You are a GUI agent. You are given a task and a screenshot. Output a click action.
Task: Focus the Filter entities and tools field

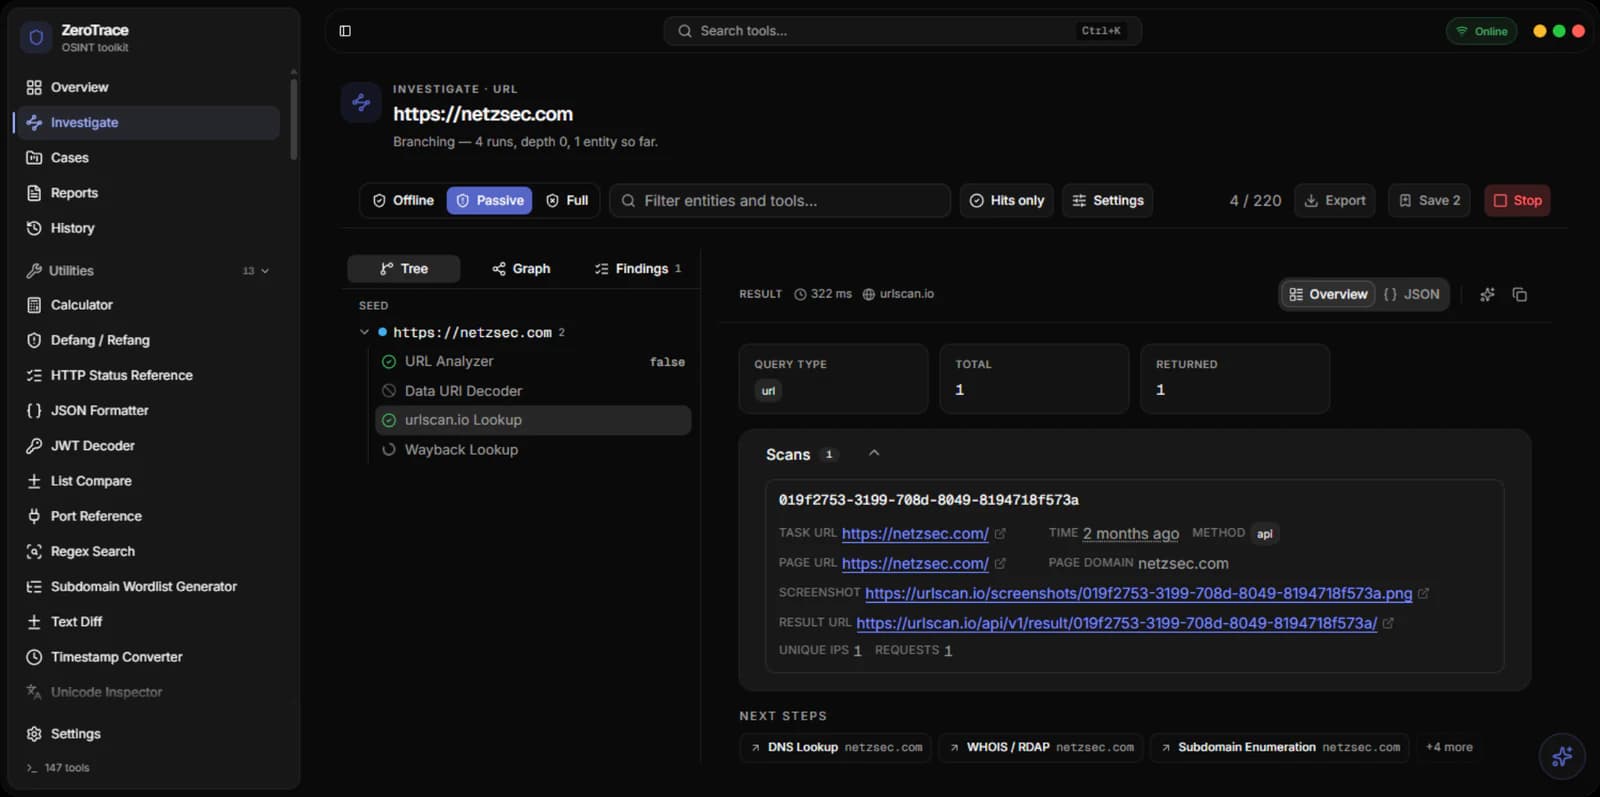coord(780,200)
